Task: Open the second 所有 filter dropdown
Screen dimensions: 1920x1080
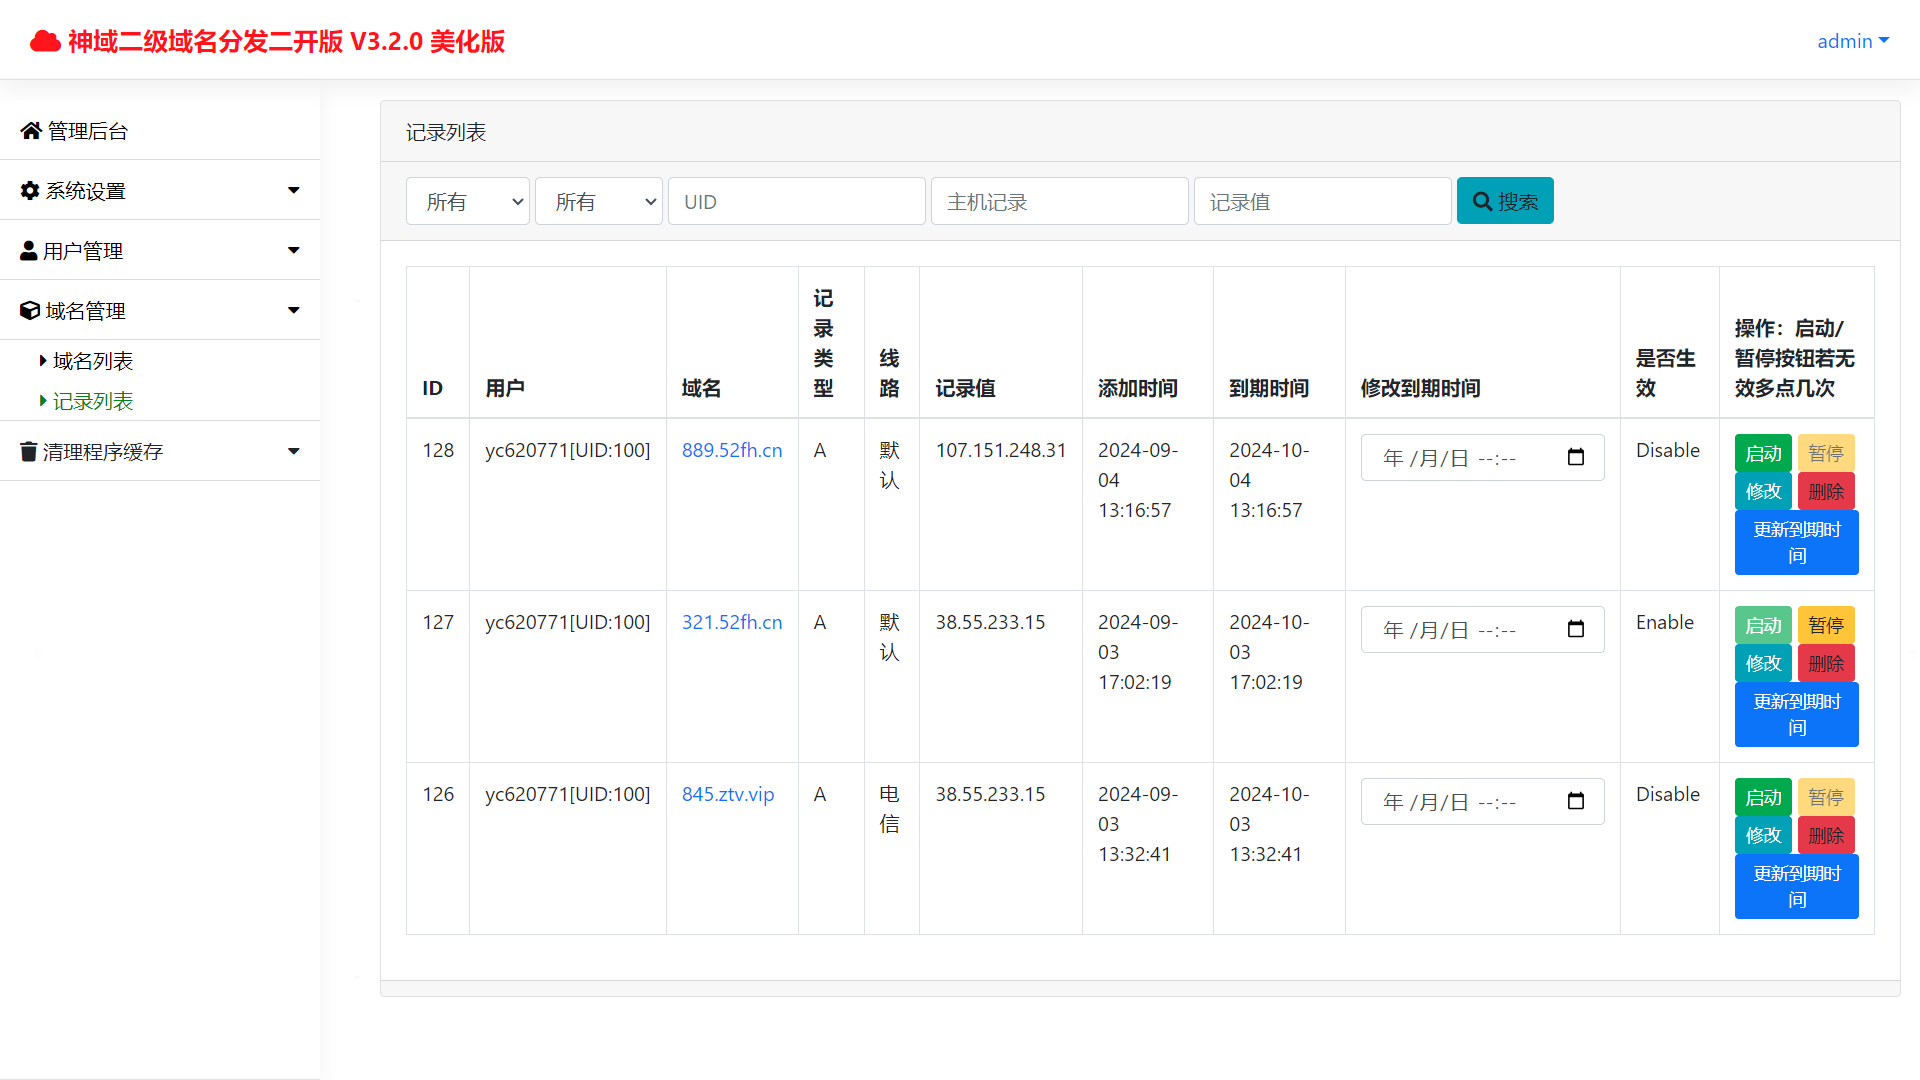Action: (598, 202)
